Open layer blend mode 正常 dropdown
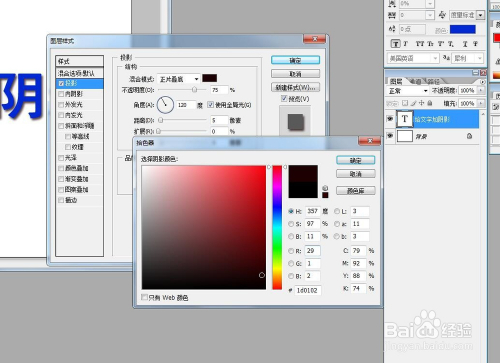Viewport: 500px width, 363px height. [407, 91]
